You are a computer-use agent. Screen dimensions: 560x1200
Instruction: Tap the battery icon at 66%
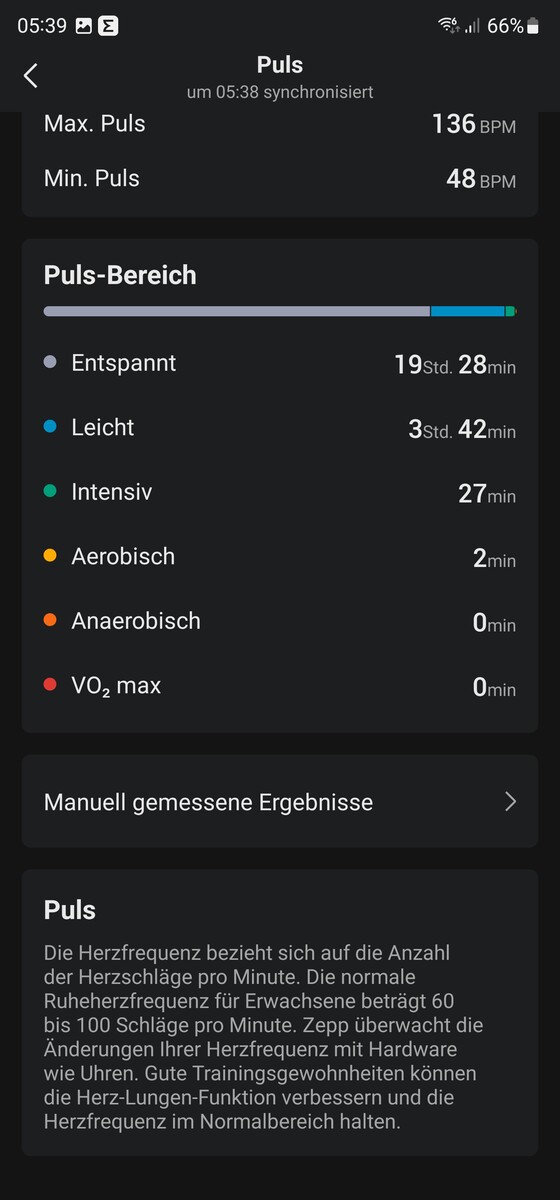point(534,26)
